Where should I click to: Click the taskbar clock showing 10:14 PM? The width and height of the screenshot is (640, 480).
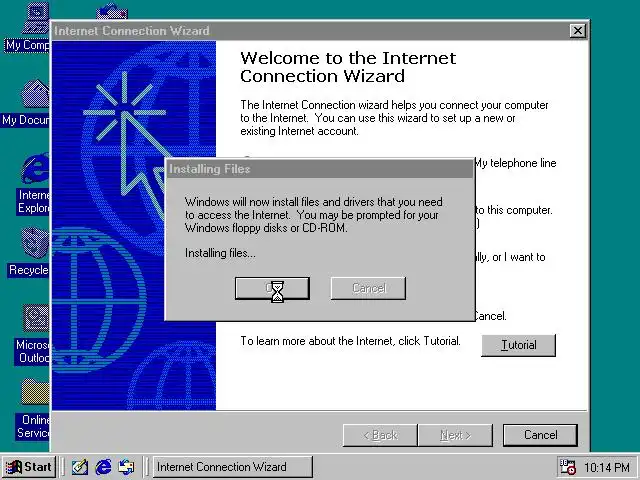click(x=607, y=467)
